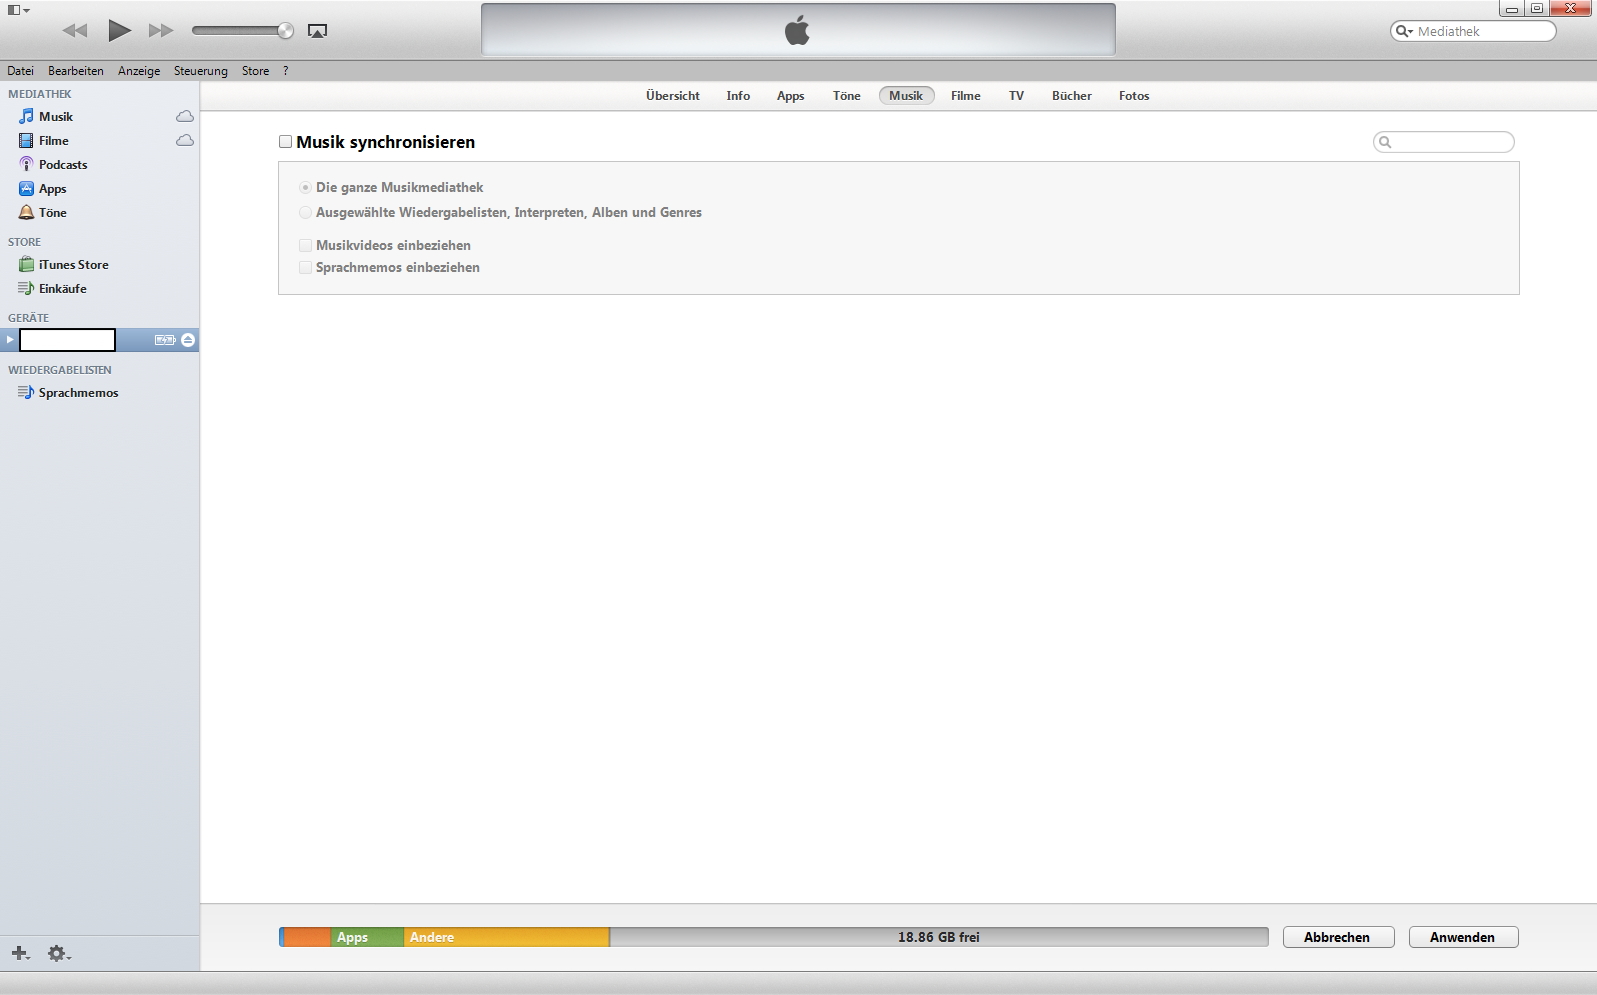Image resolution: width=1597 pixels, height=995 pixels.
Task: Click the Abbrechen button
Action: [1337, 937]
